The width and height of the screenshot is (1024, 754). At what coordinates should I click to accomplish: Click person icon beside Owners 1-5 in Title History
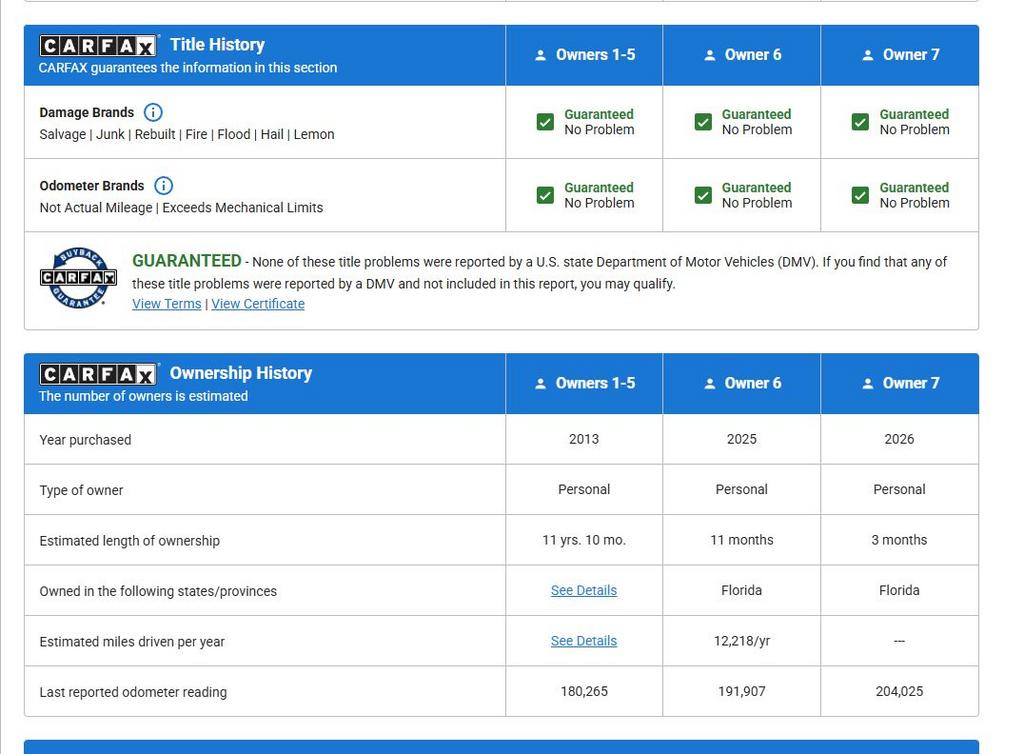[540, 55]
